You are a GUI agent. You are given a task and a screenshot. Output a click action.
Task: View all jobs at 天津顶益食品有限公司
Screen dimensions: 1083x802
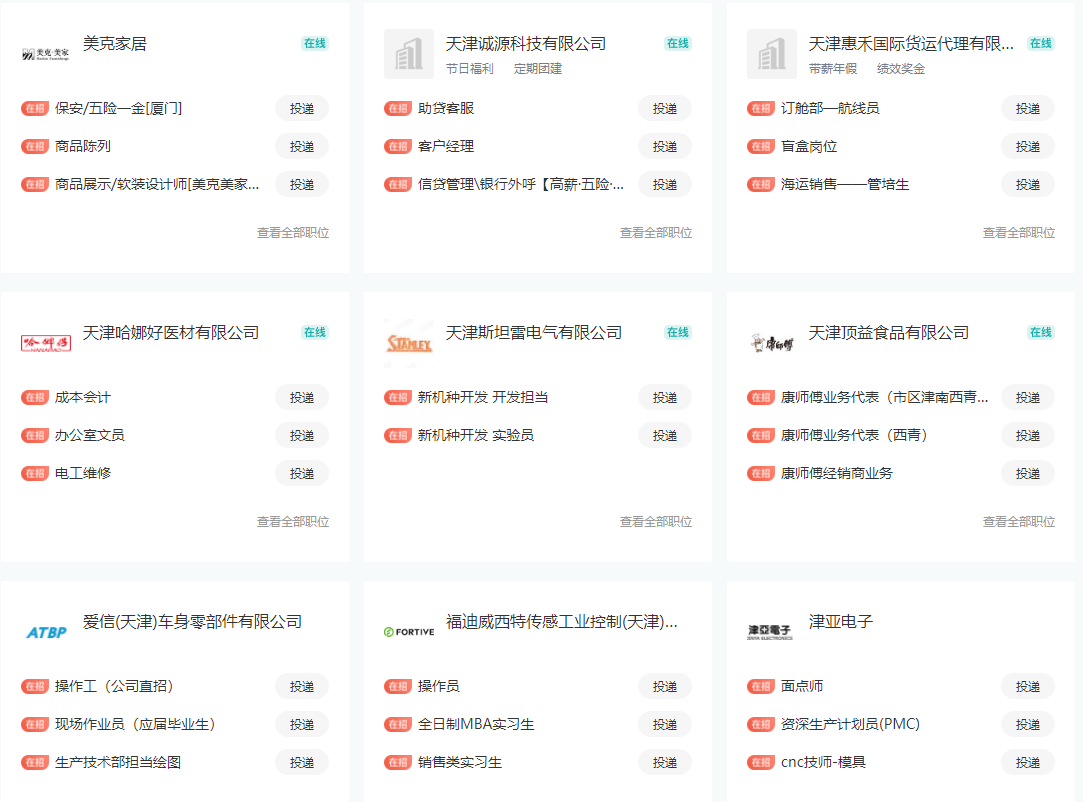pos(1019,522)
